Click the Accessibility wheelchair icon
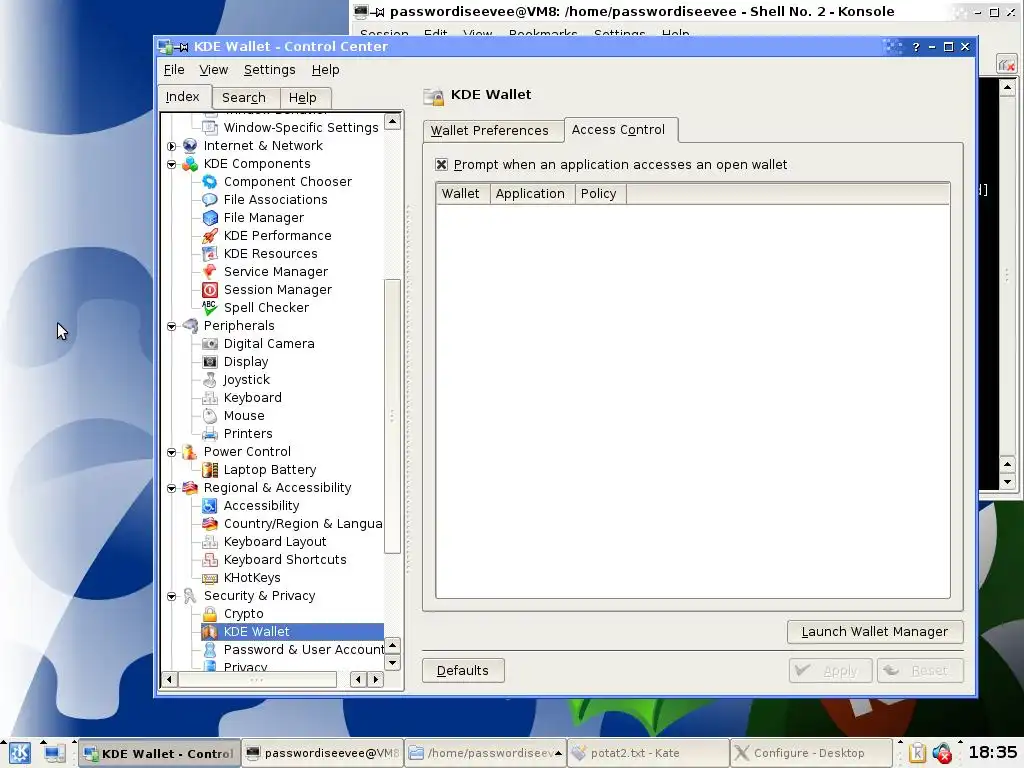This screenshot has width=1024, height=768. pyautogui.click(x=210, y=505)
